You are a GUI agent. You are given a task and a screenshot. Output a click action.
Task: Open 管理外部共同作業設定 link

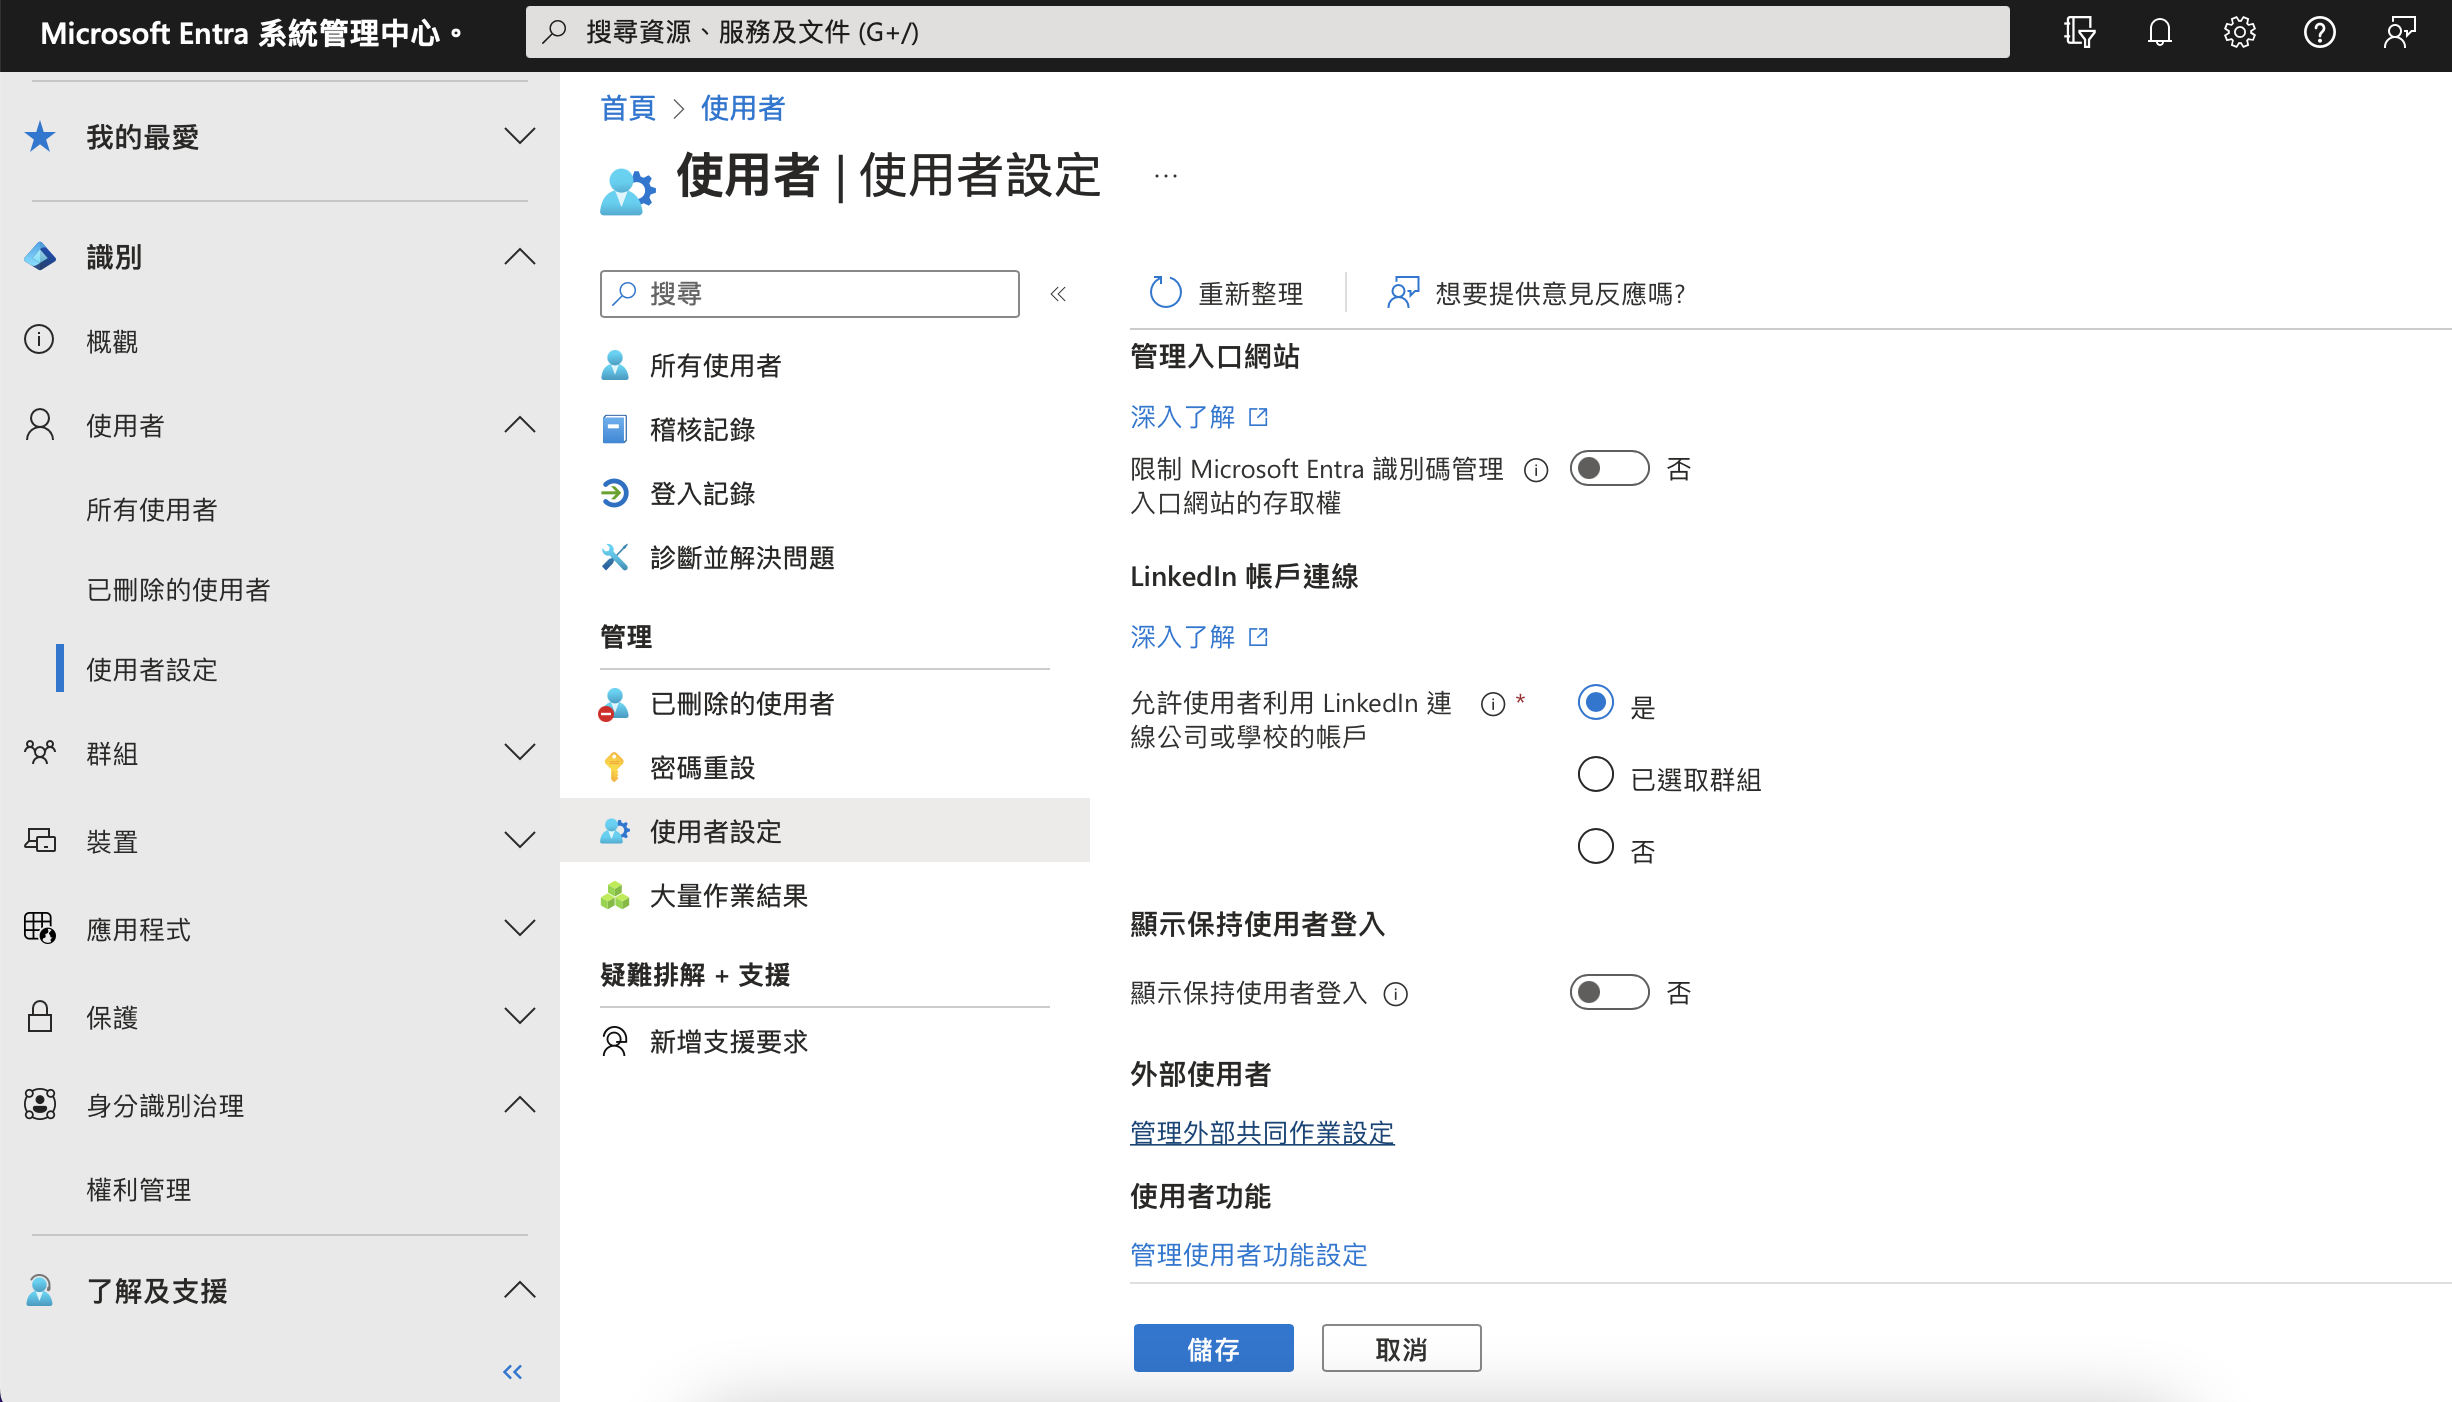point(1262,1133)
